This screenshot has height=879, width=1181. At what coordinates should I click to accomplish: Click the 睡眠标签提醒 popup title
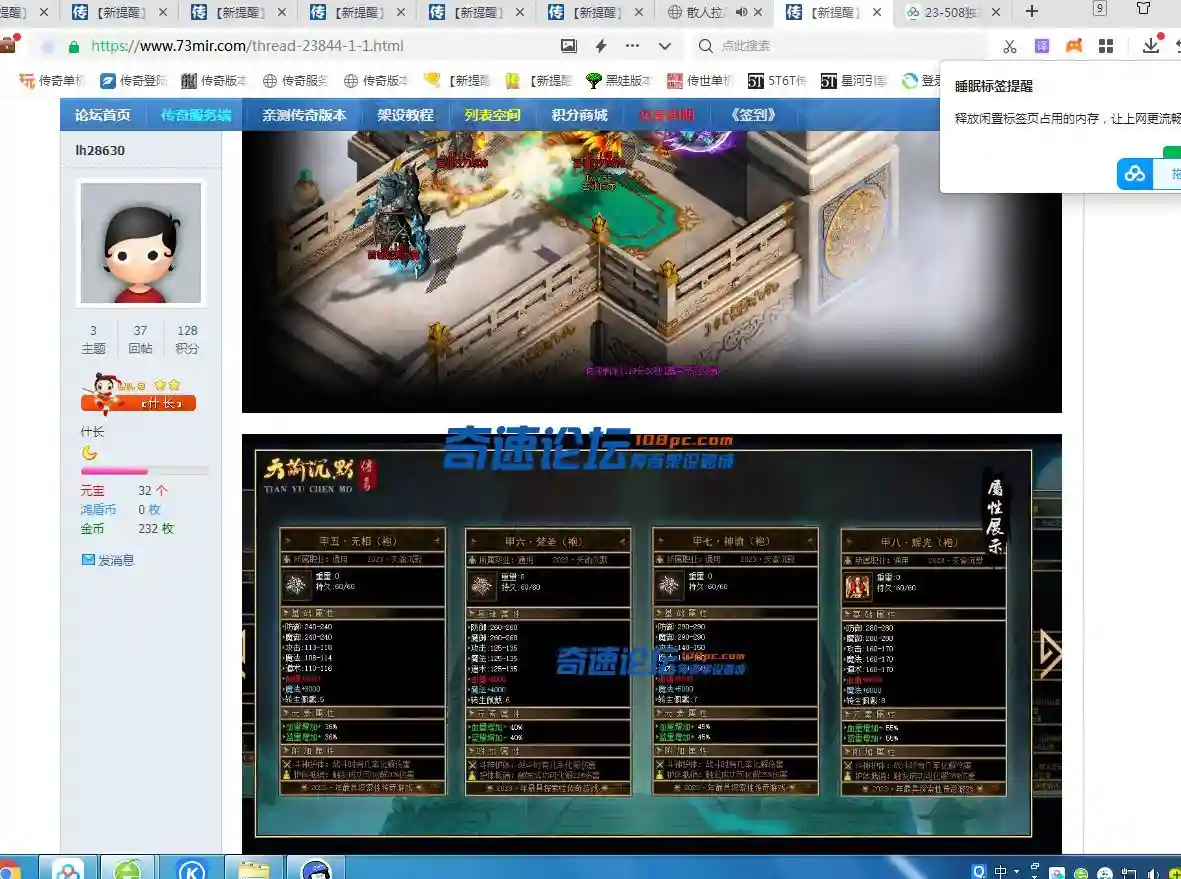click(x=993, y=86)
